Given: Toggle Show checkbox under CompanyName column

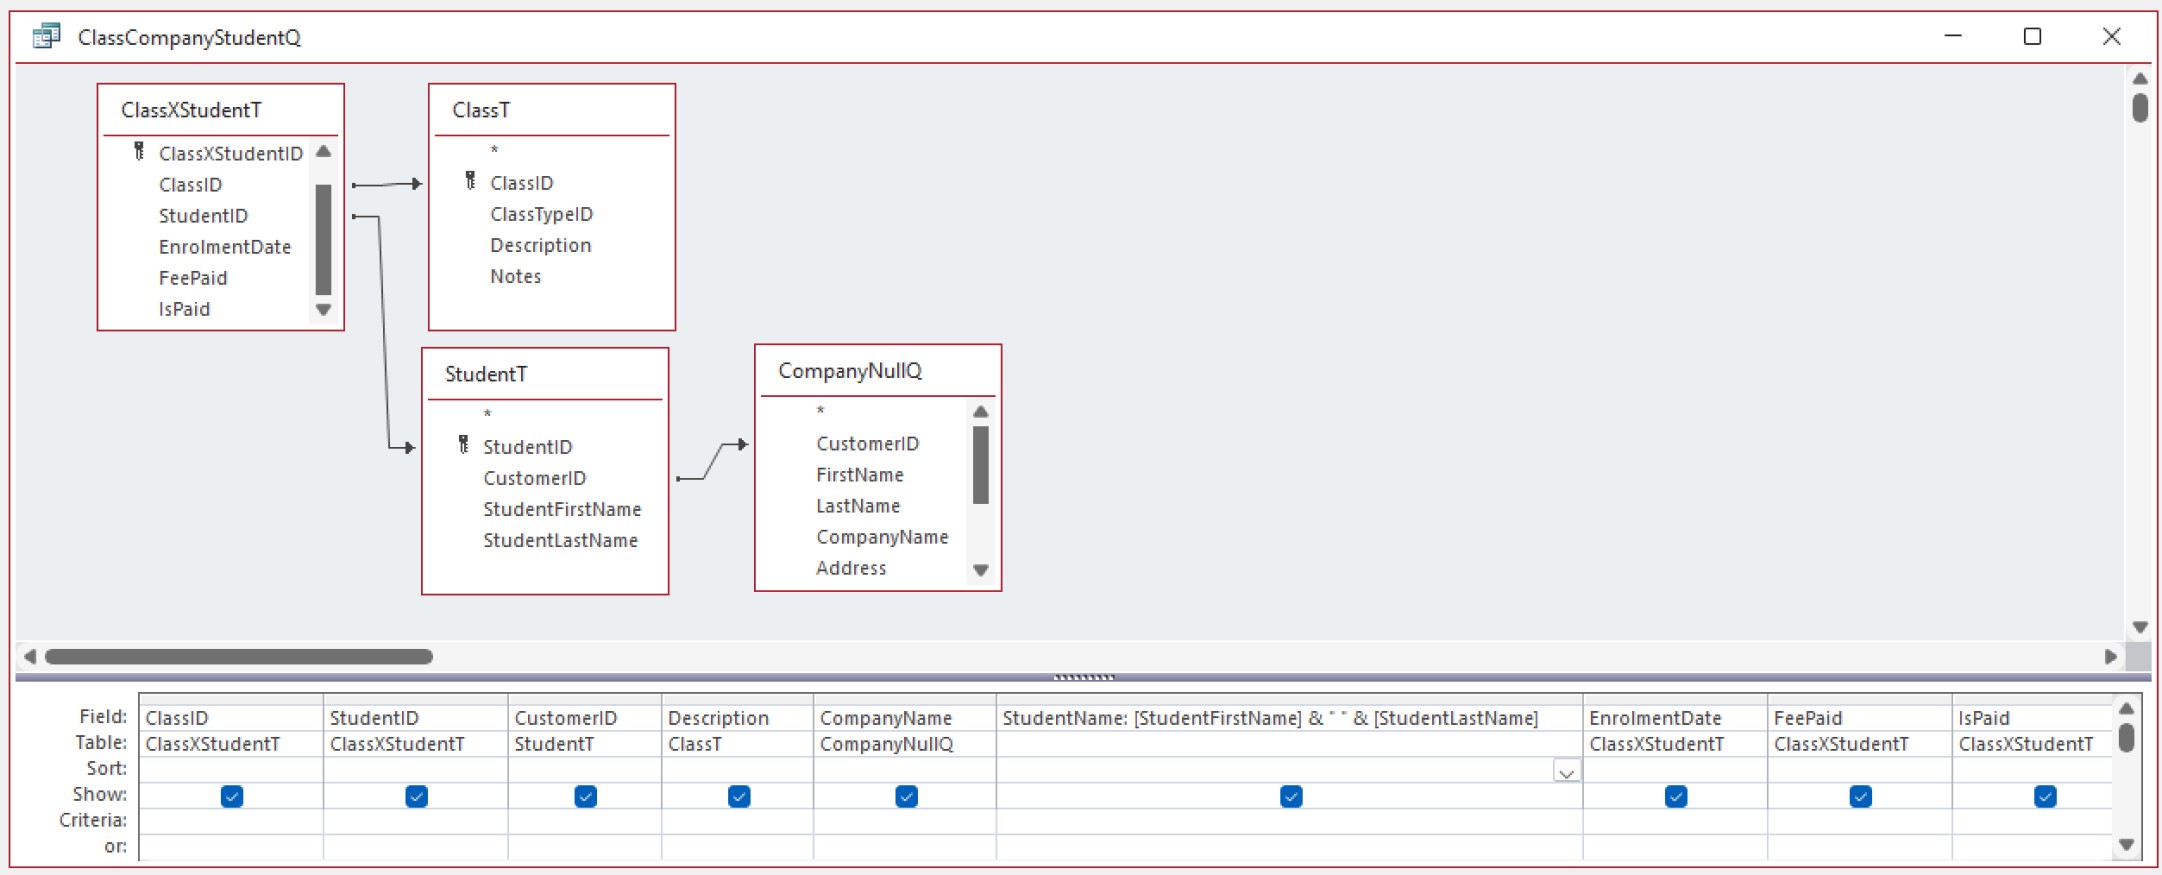Looking at the screenshot, I should pyautogui.click(x=906, y=796).
